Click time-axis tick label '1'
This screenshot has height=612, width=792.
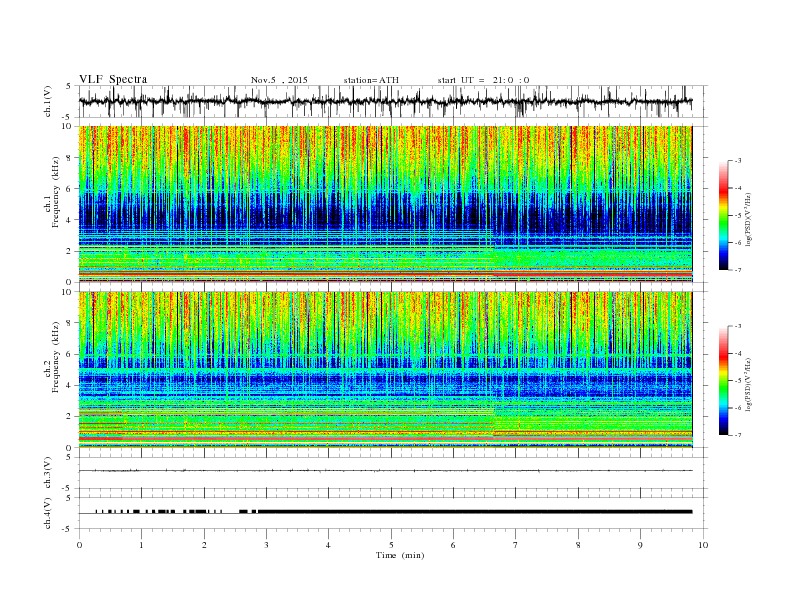point(141,545)
